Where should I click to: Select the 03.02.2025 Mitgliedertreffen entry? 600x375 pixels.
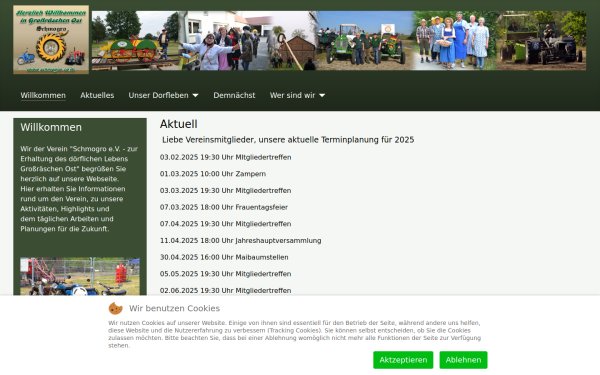click(x=226, y=157)
